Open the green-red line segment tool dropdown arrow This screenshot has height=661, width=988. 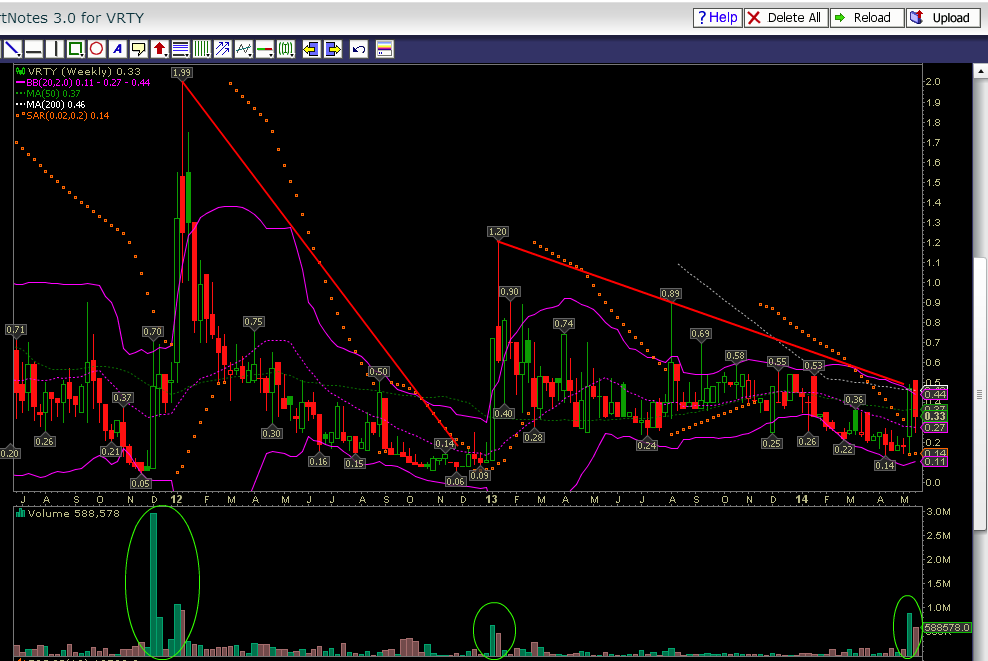(272, 55)
